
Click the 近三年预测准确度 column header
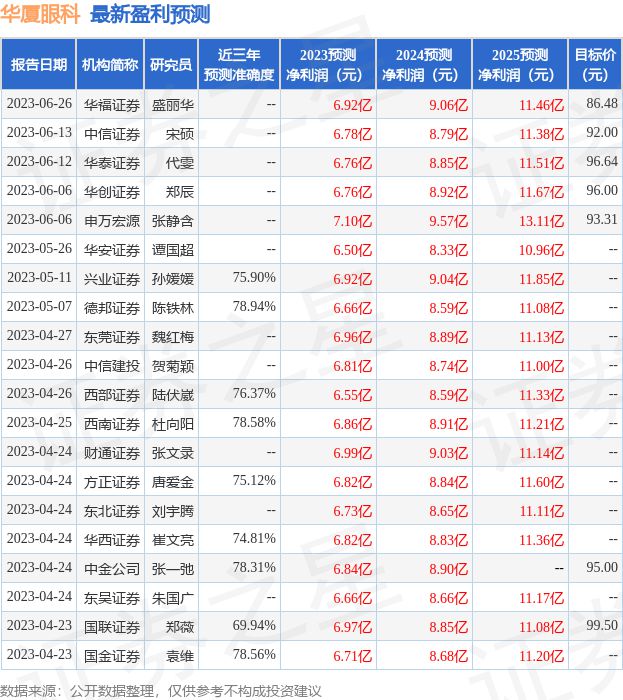[x=239, y=64]
